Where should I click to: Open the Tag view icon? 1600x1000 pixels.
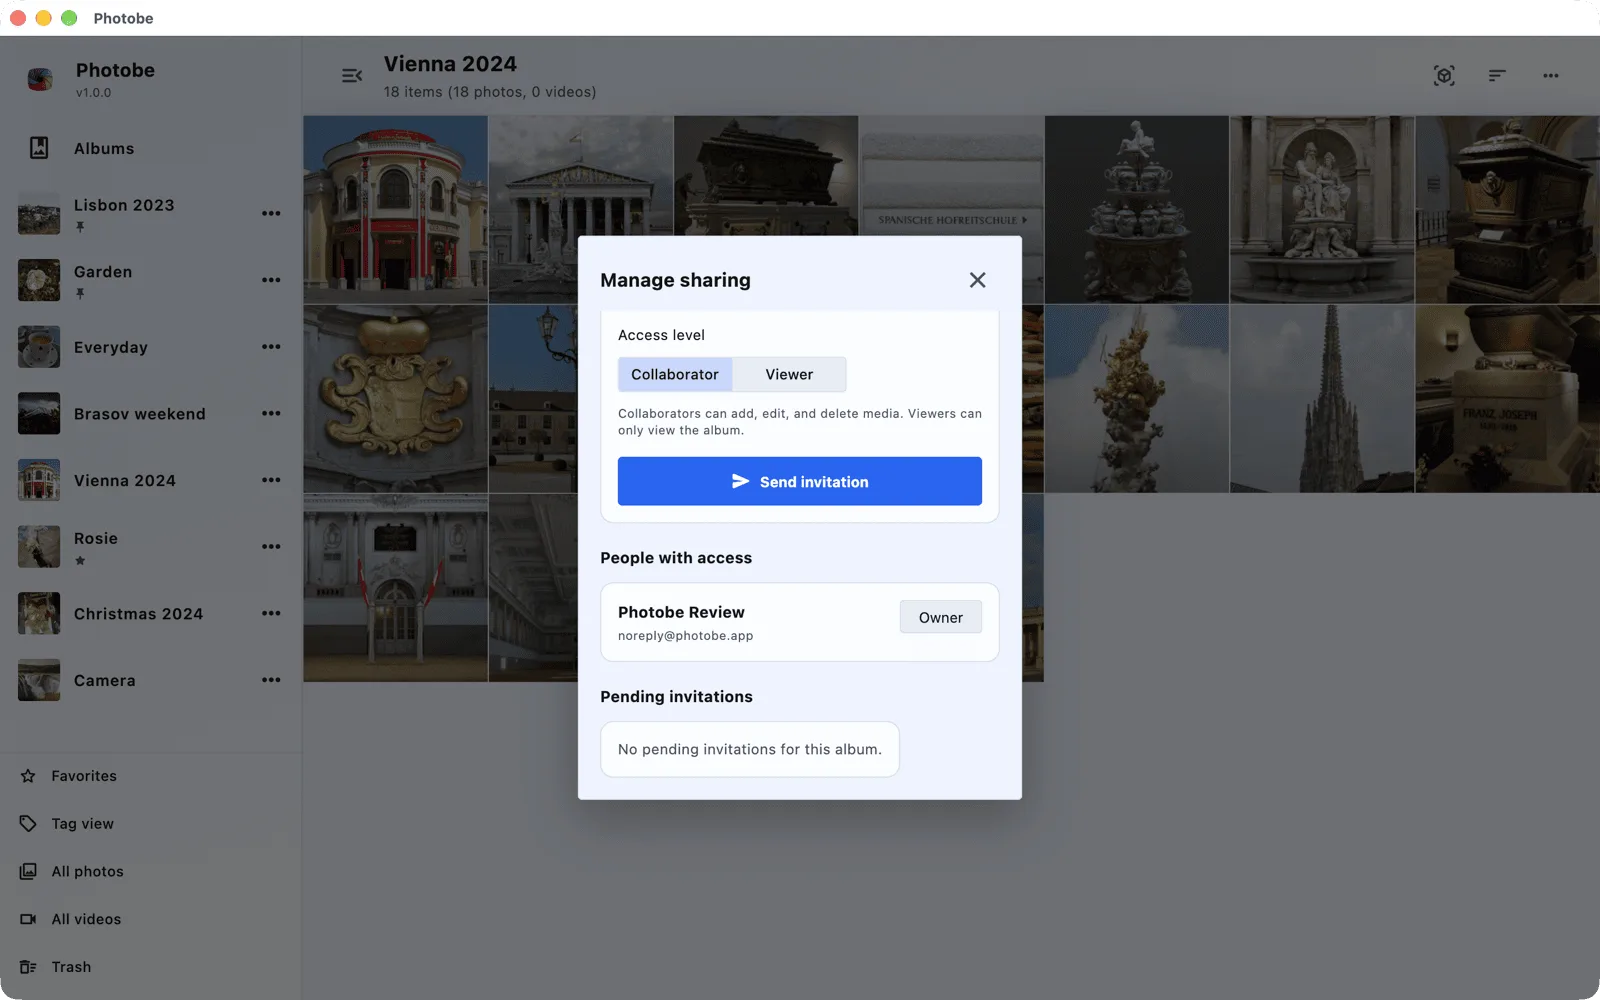click(28, 824)
